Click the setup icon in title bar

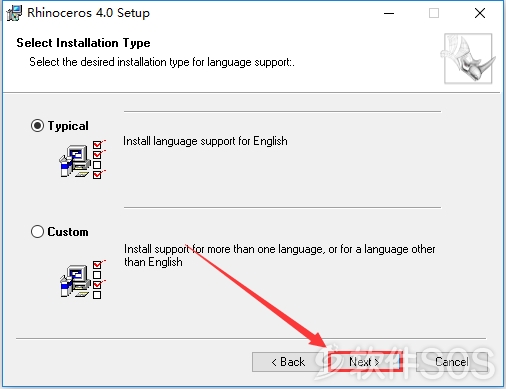click(x=14, y=13)
